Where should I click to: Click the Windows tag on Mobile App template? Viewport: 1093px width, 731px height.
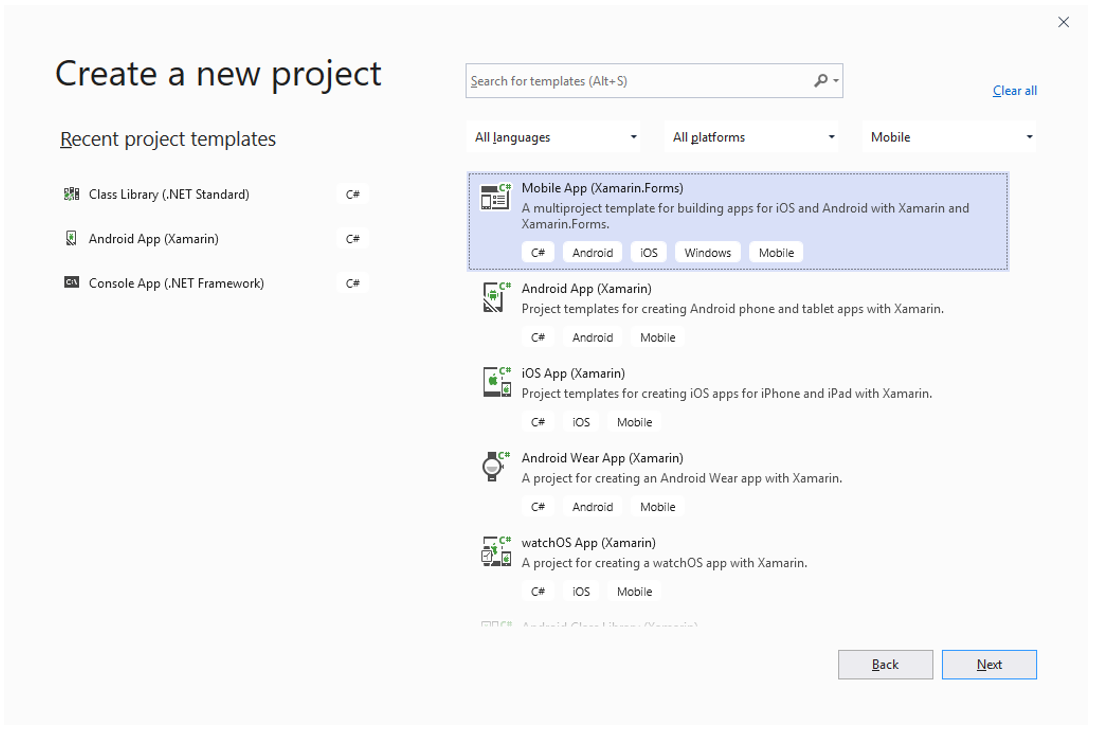point(708,253)
